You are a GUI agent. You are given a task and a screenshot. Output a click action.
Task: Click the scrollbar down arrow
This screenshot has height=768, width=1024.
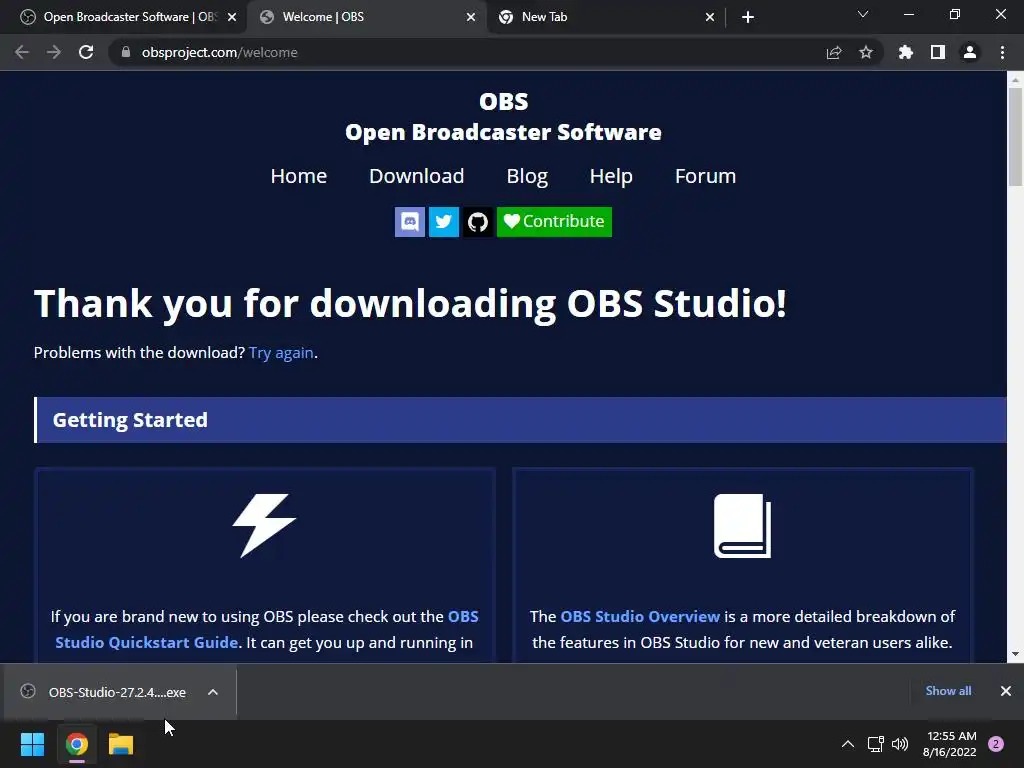[x=1015, y=654]
